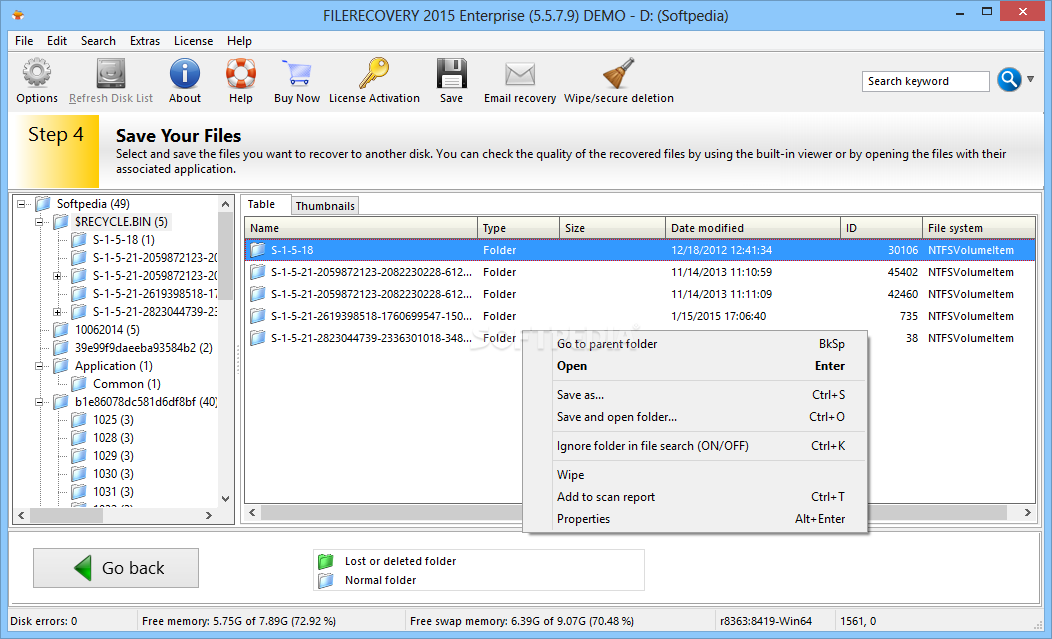Switch to the Thumbnails tab
The width and height of the screenshot is (1052, 639).
325,206
